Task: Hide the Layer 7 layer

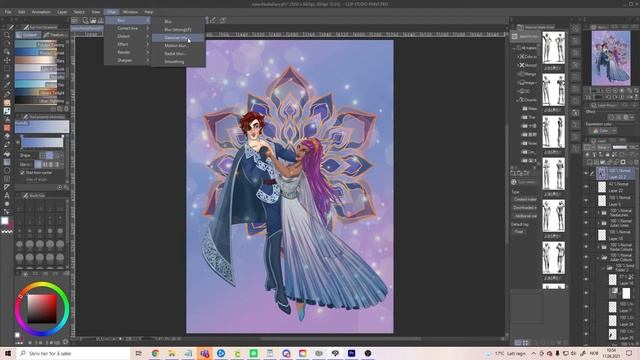Action: 586,307
